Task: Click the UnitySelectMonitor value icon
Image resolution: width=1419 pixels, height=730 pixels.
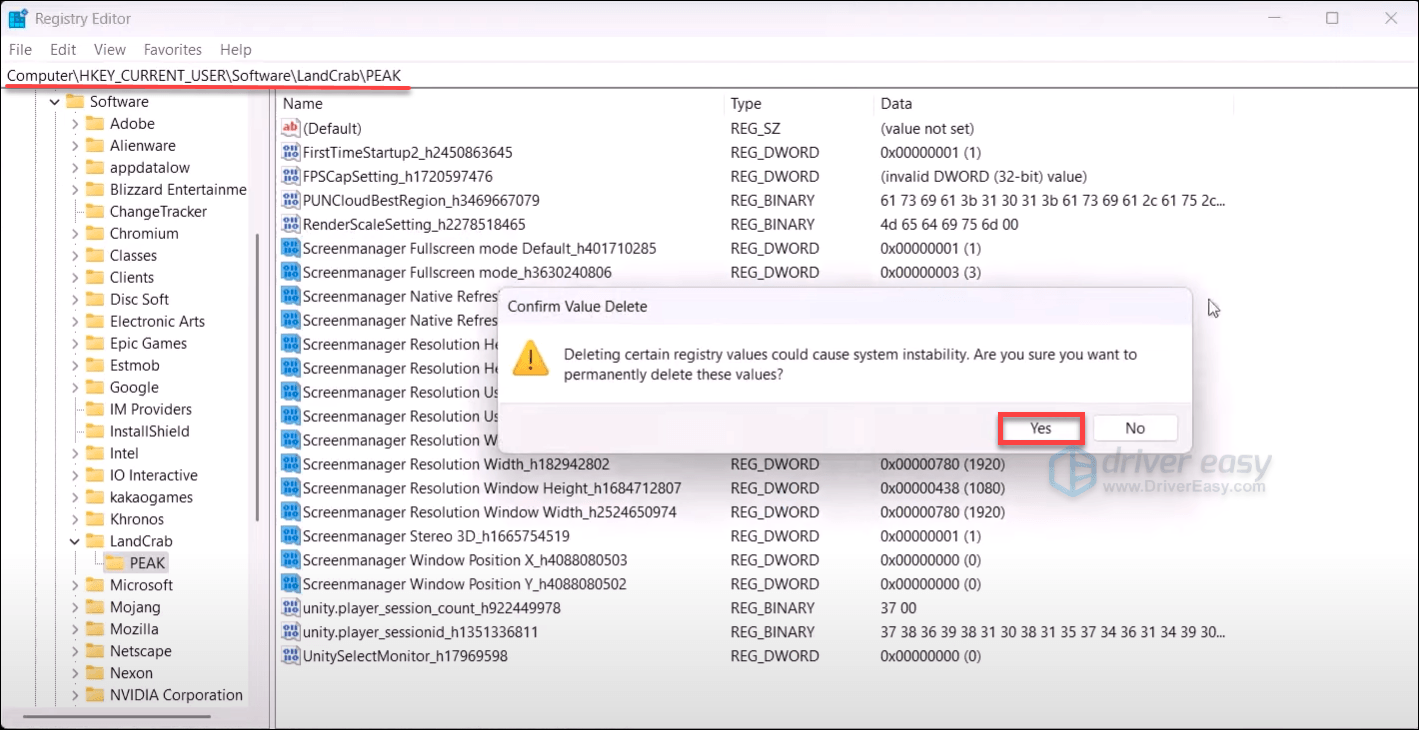Action: tap(291, 656)
